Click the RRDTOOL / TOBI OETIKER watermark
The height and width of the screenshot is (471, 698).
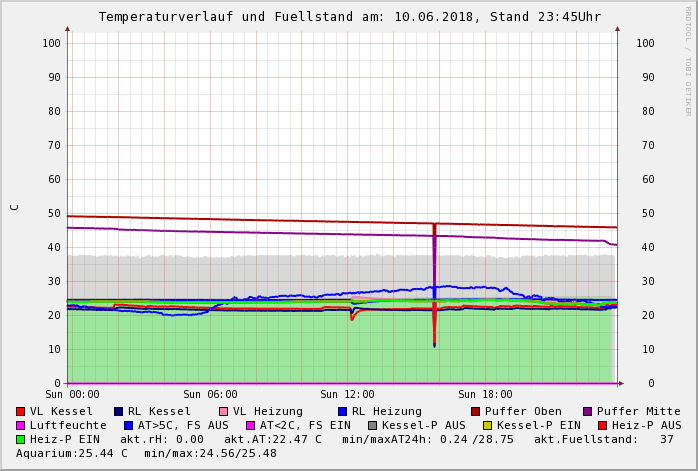[x=688, y=60]
